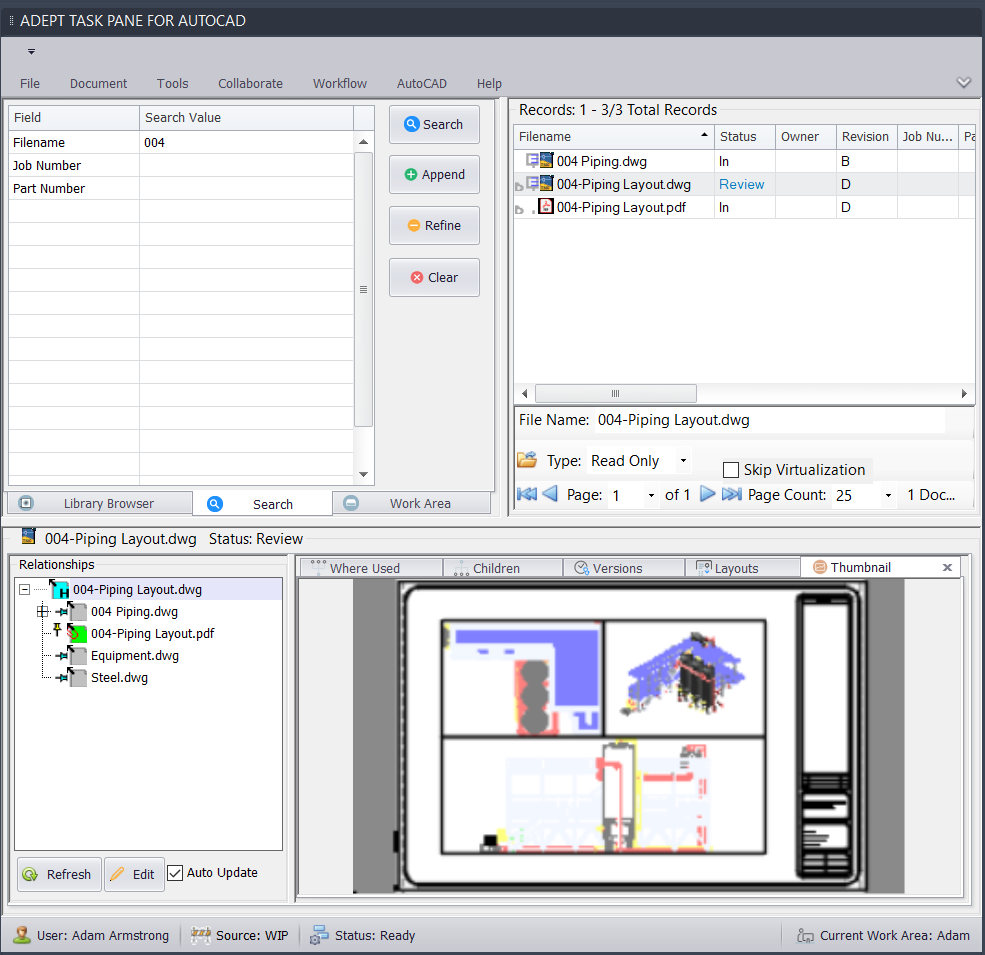This screenshot has height=955, width=985.
Task: Click the user icon in status bar
Action: click(x=21, y=936)
